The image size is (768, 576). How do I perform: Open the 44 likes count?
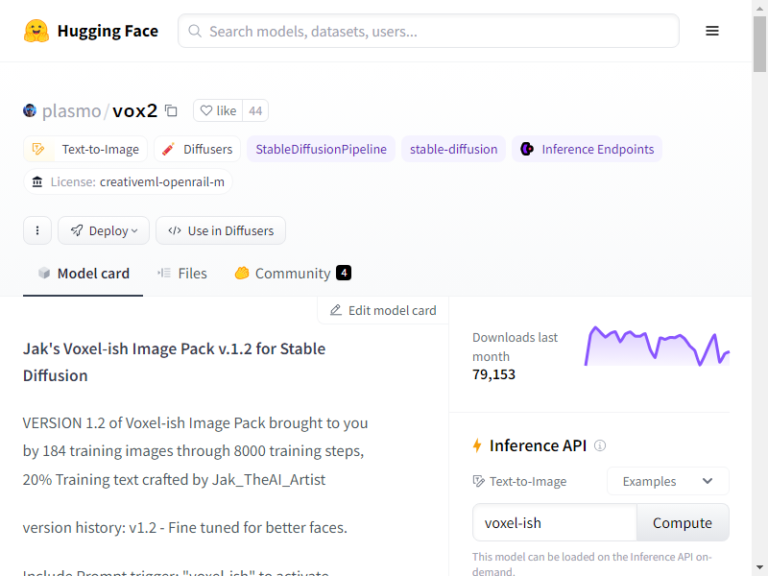click(x=255, y=110)
